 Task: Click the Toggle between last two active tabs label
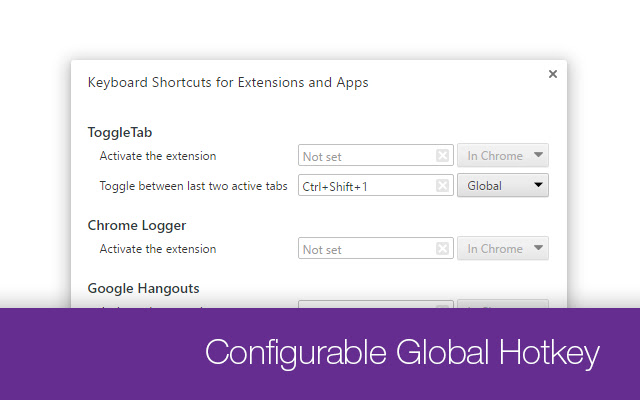pos(193,186)
